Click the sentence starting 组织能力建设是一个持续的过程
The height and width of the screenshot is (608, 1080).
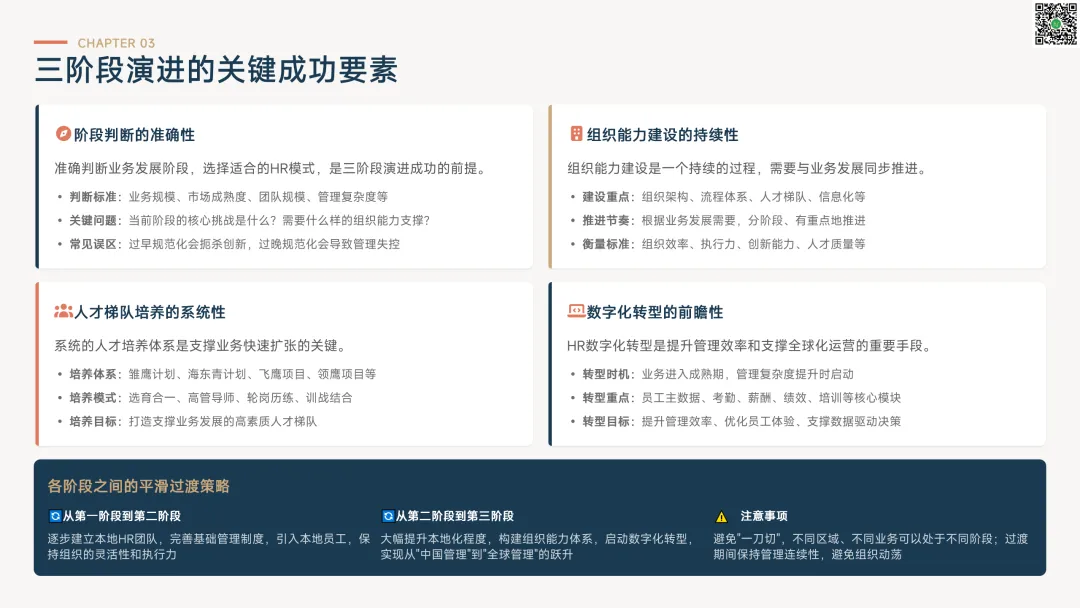pyautogui.click(x=749, y=169)
